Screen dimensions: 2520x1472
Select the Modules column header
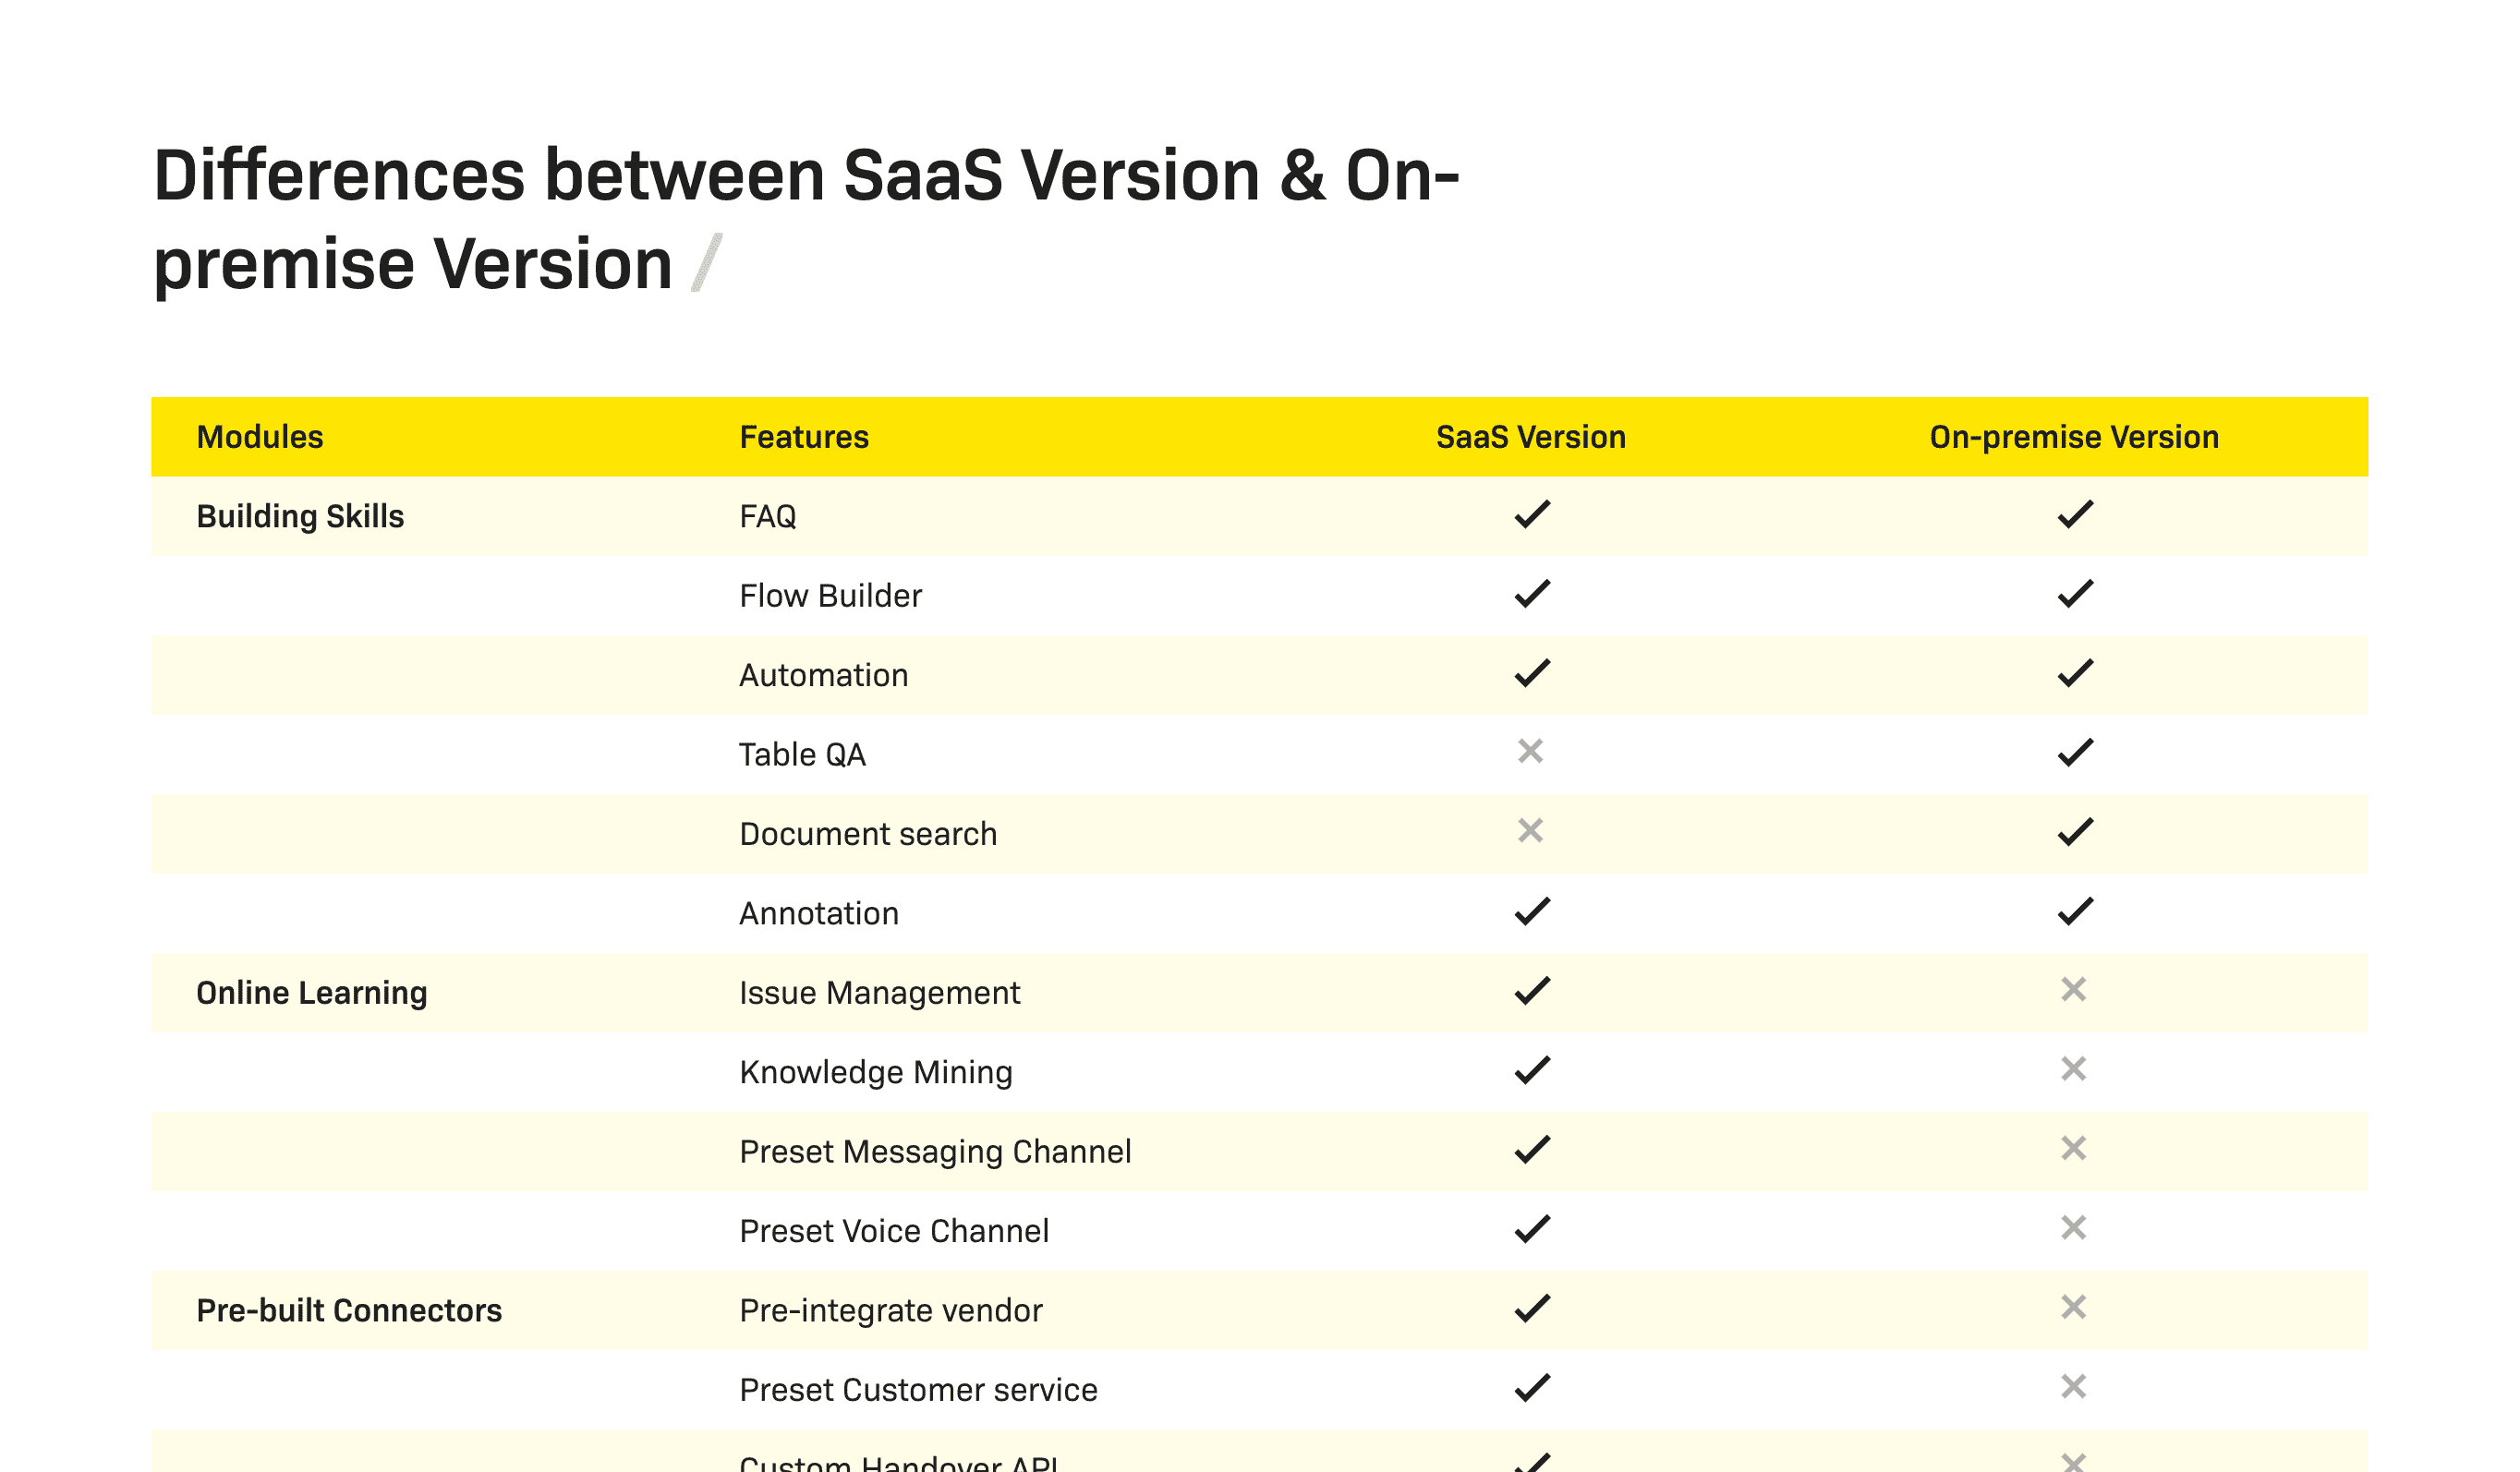click(260, 437)
